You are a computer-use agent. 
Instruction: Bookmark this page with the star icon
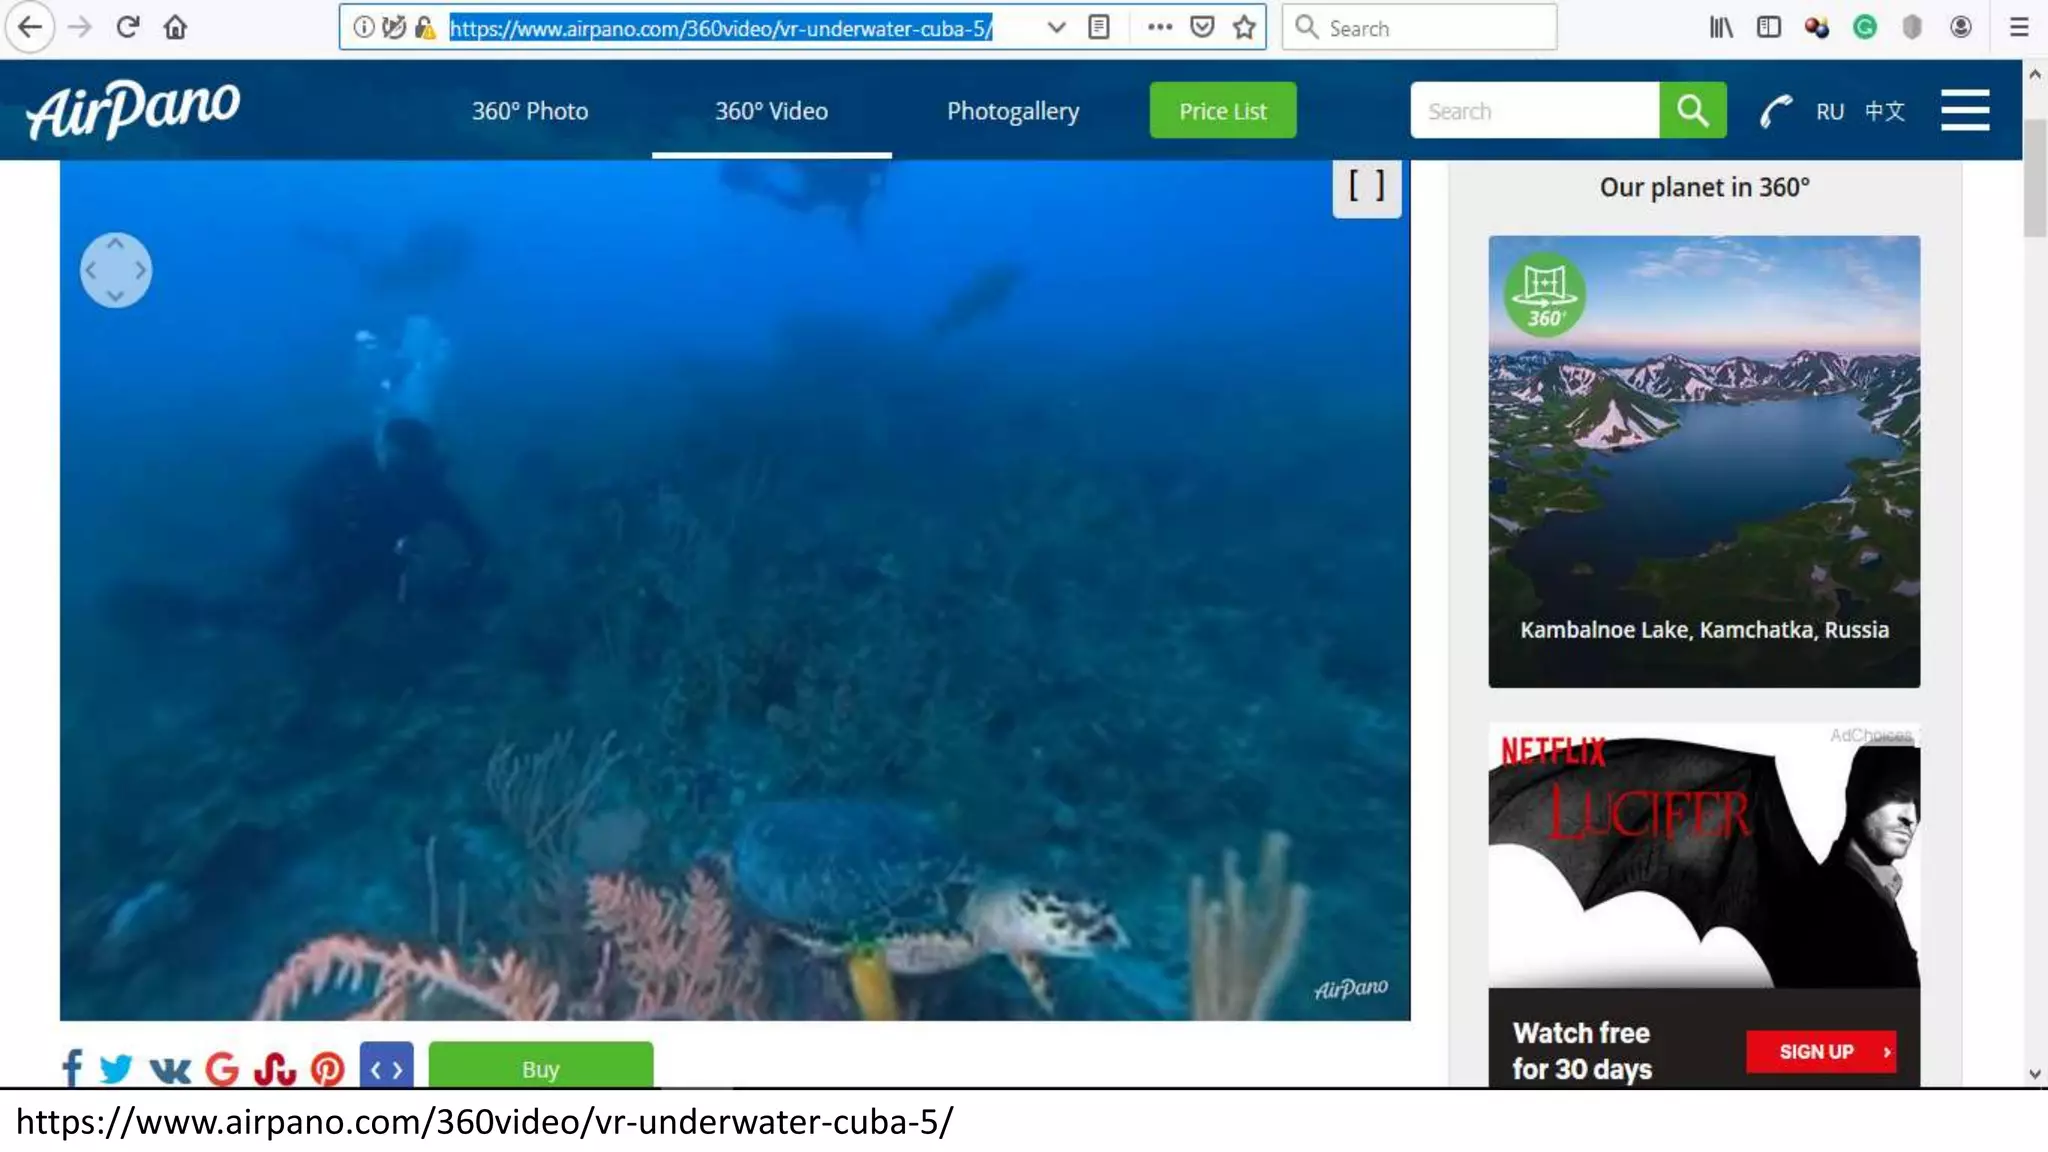[x=1244, y=27]
